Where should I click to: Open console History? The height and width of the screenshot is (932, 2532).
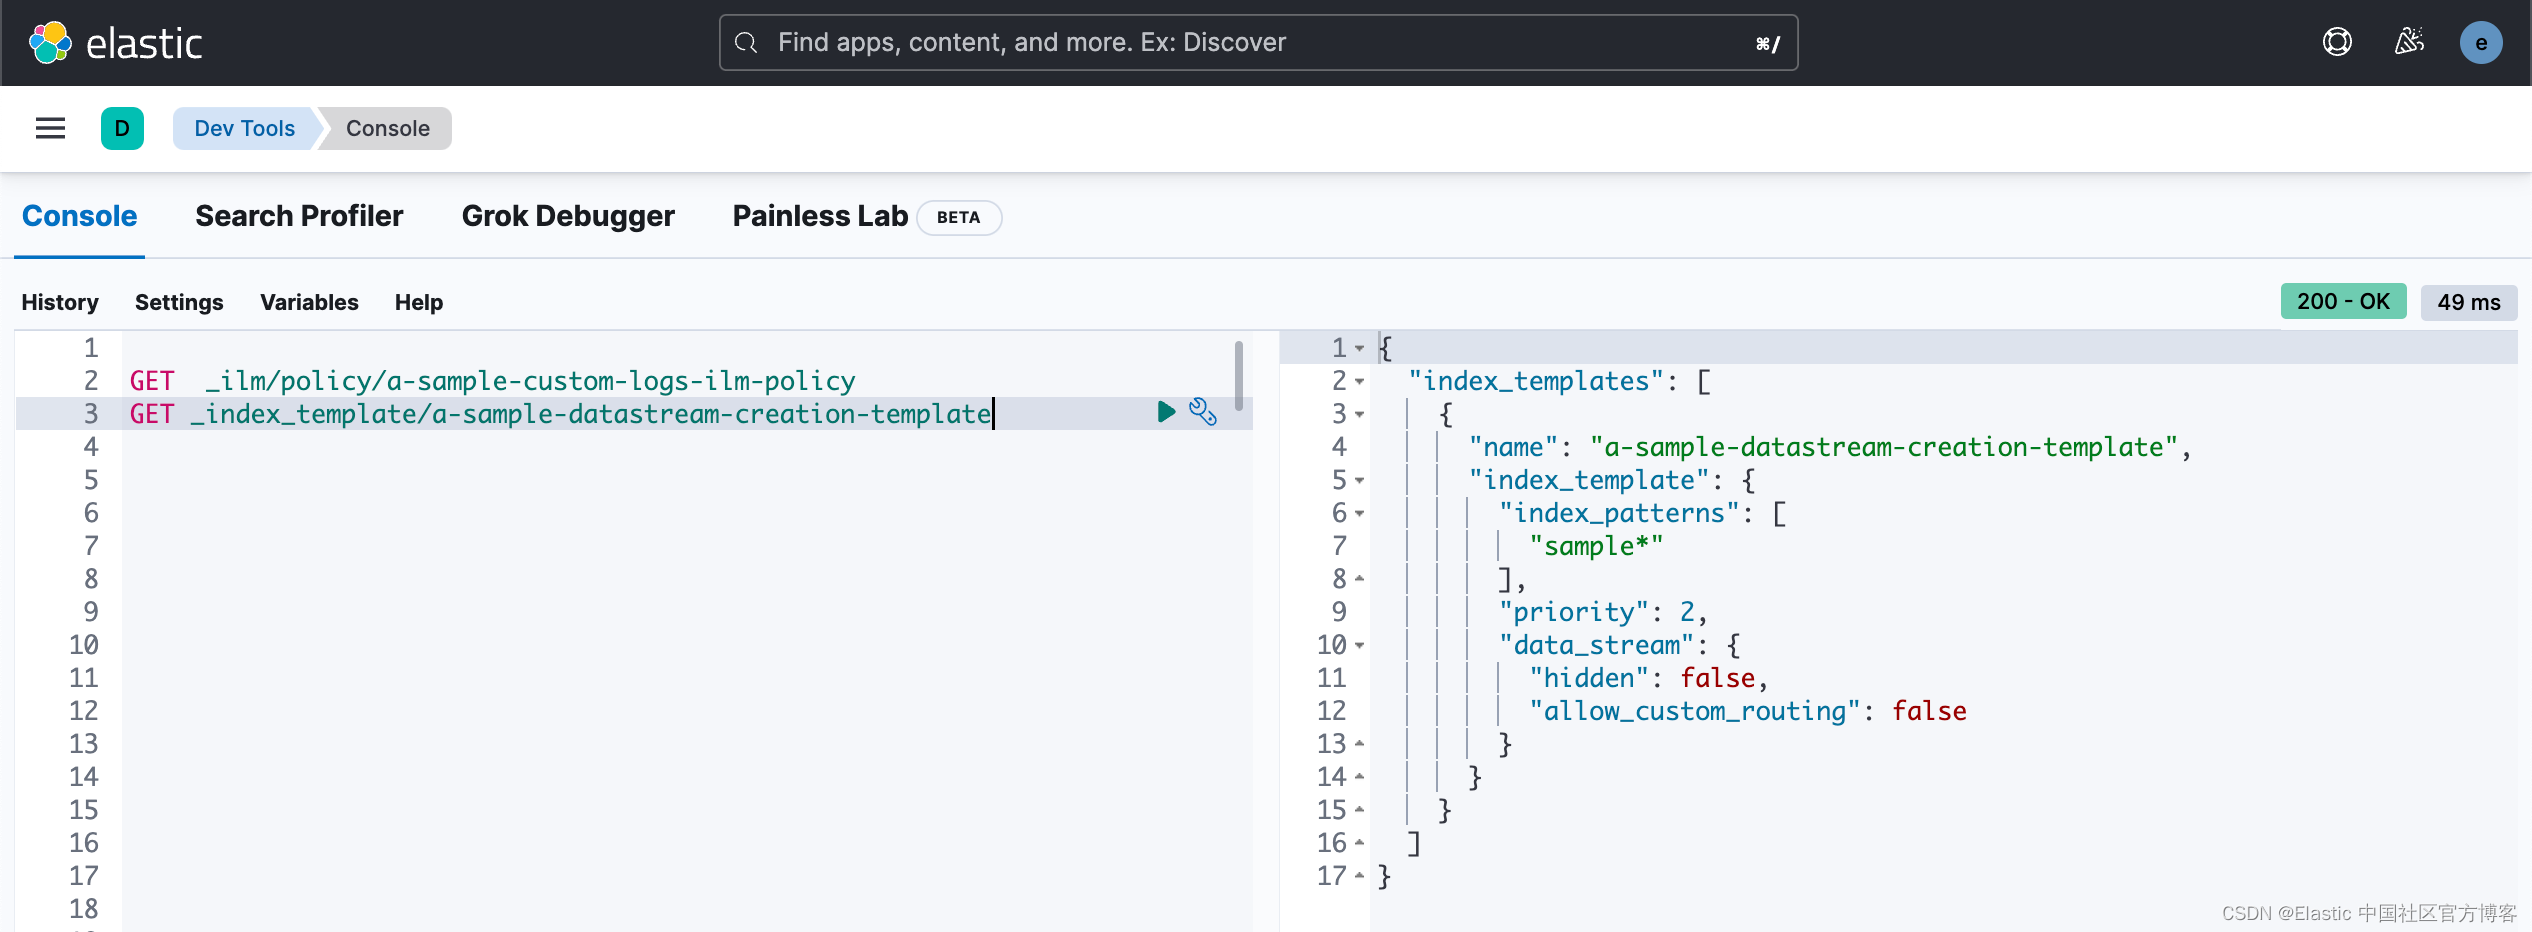(x=60, y=302)
